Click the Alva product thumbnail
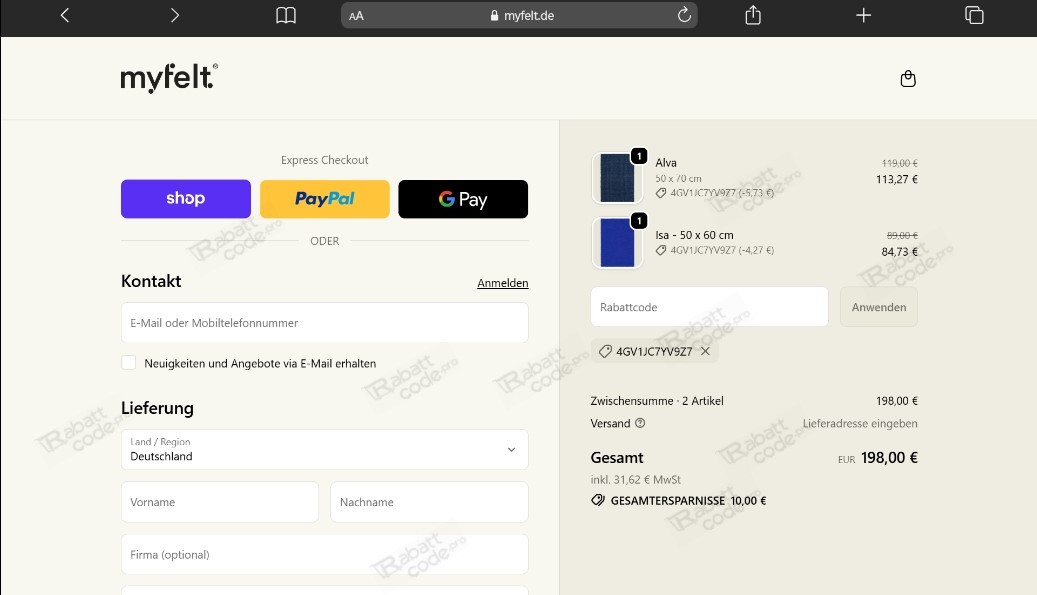This screenshot has height=595, width=1037. (617, 178)
